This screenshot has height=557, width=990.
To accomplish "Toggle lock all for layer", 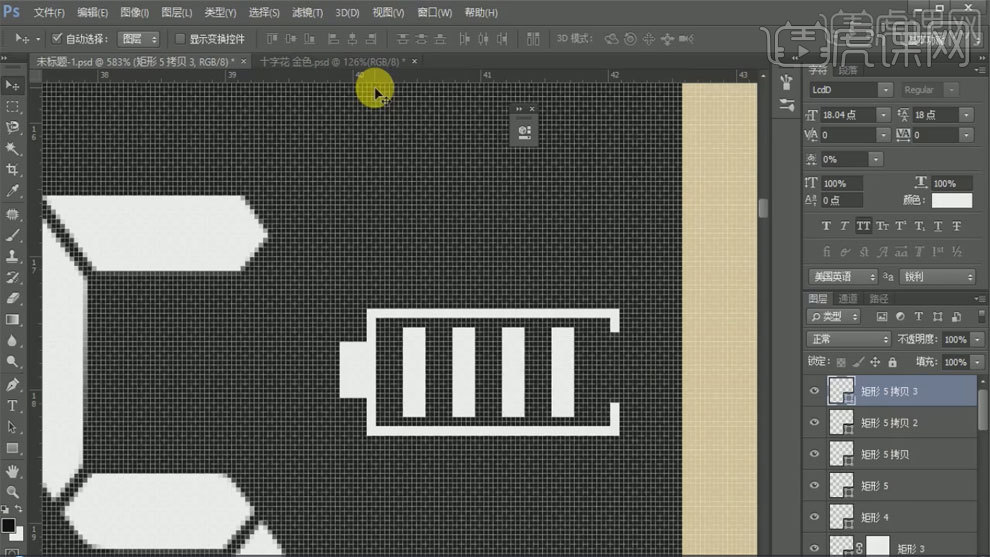I will (892, 362).
